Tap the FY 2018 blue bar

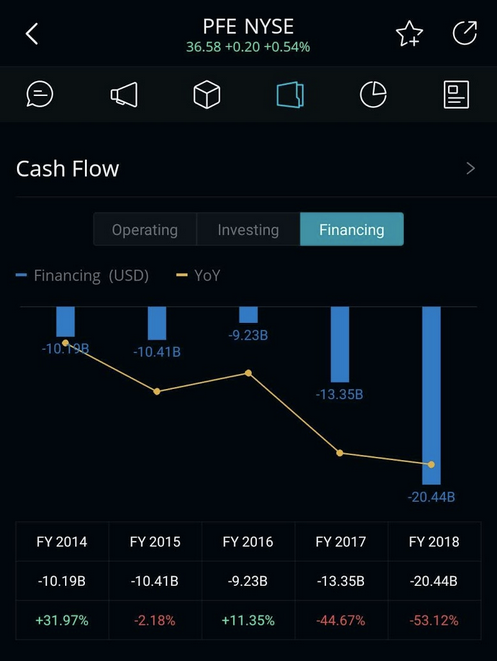point(431,395)
